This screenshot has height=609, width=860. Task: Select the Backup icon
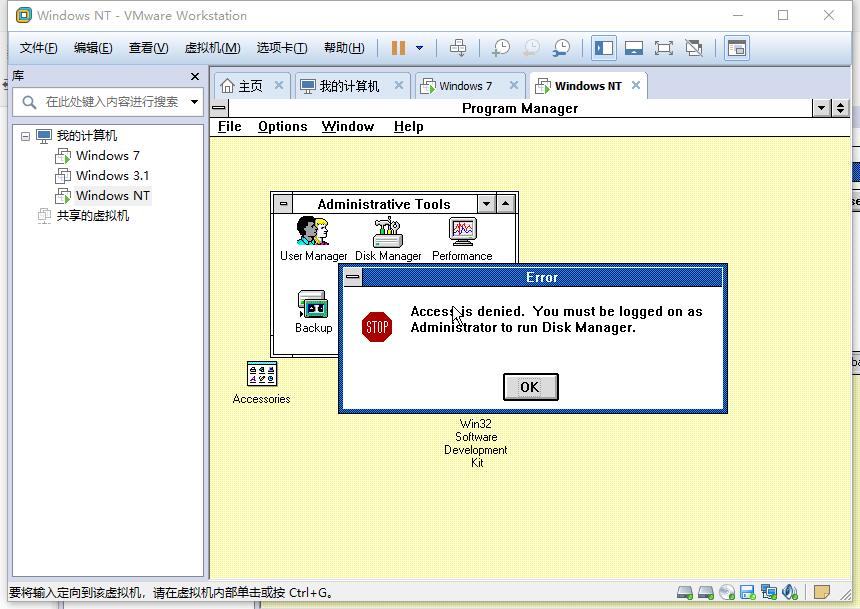click(x=313, y=312)
